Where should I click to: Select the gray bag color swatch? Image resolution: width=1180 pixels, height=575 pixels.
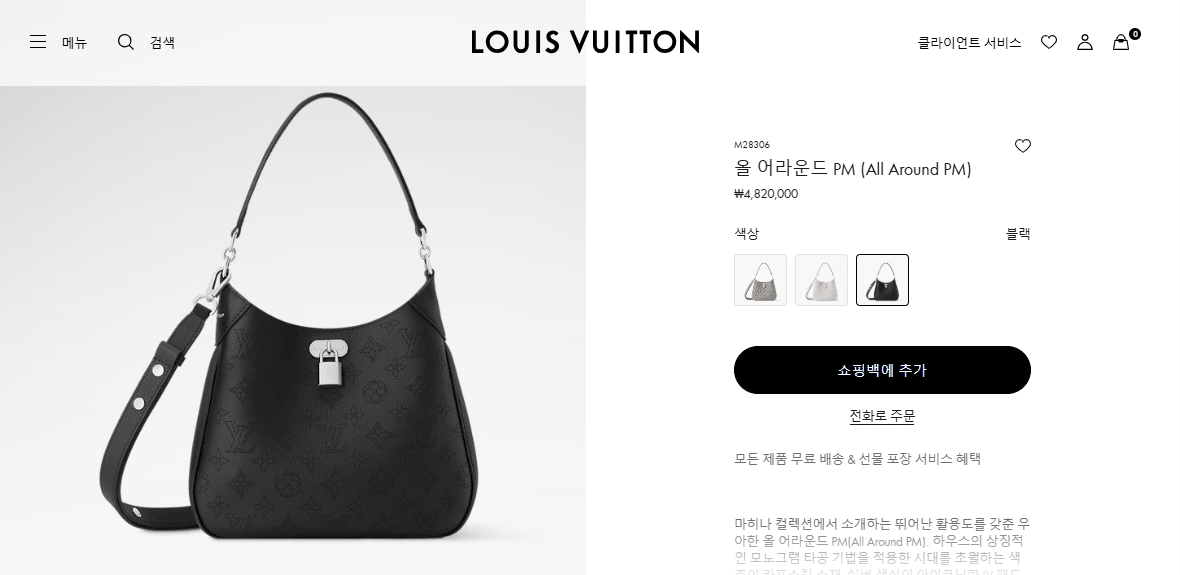click(x=760, y=280)
